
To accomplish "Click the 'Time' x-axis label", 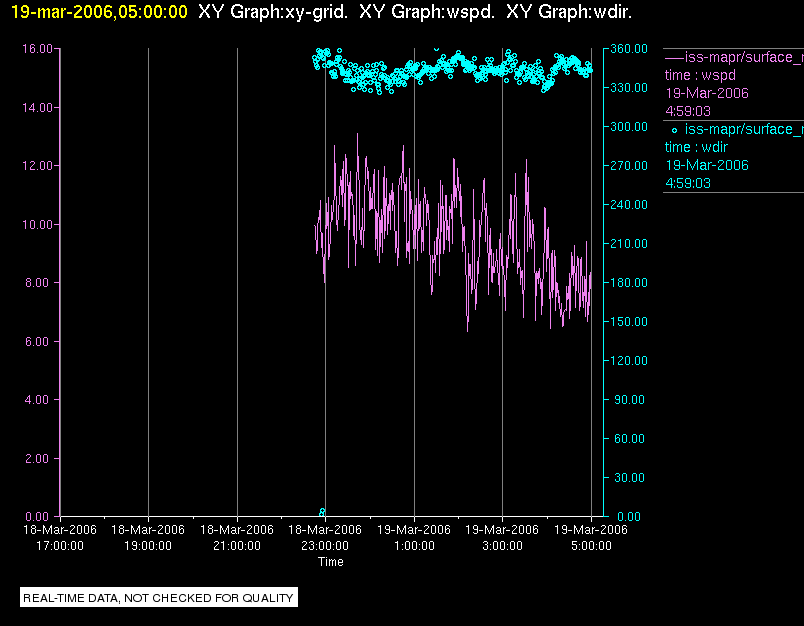I will pos(330,562).
